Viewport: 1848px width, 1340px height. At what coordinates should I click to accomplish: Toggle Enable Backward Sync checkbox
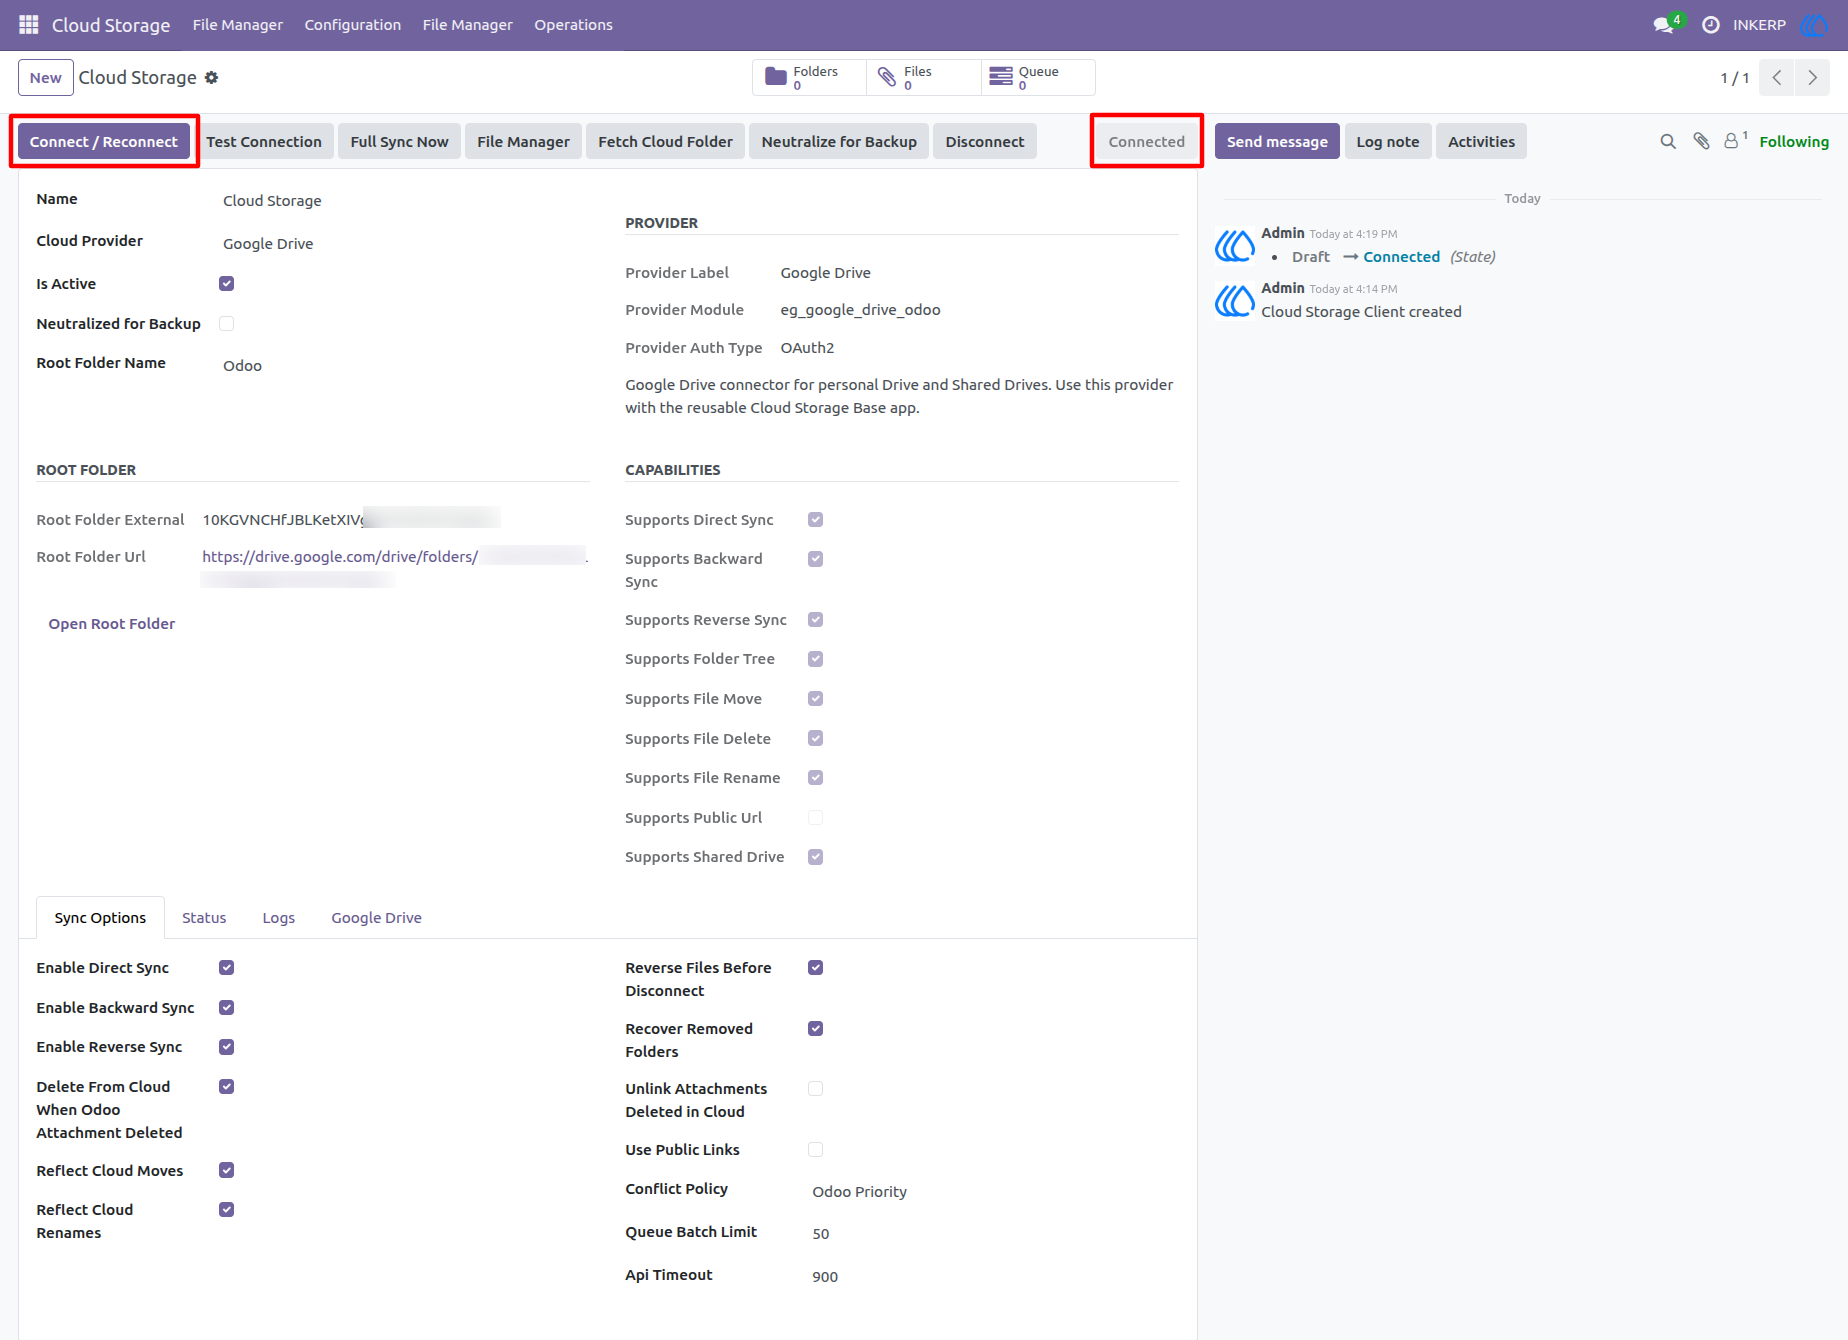[227, 1008]
